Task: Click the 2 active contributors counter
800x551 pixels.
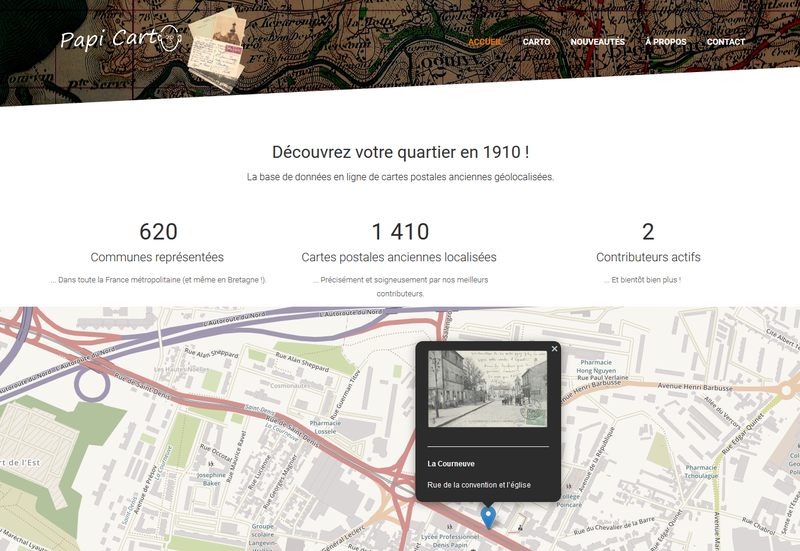Action: click(x=648, y=232)
